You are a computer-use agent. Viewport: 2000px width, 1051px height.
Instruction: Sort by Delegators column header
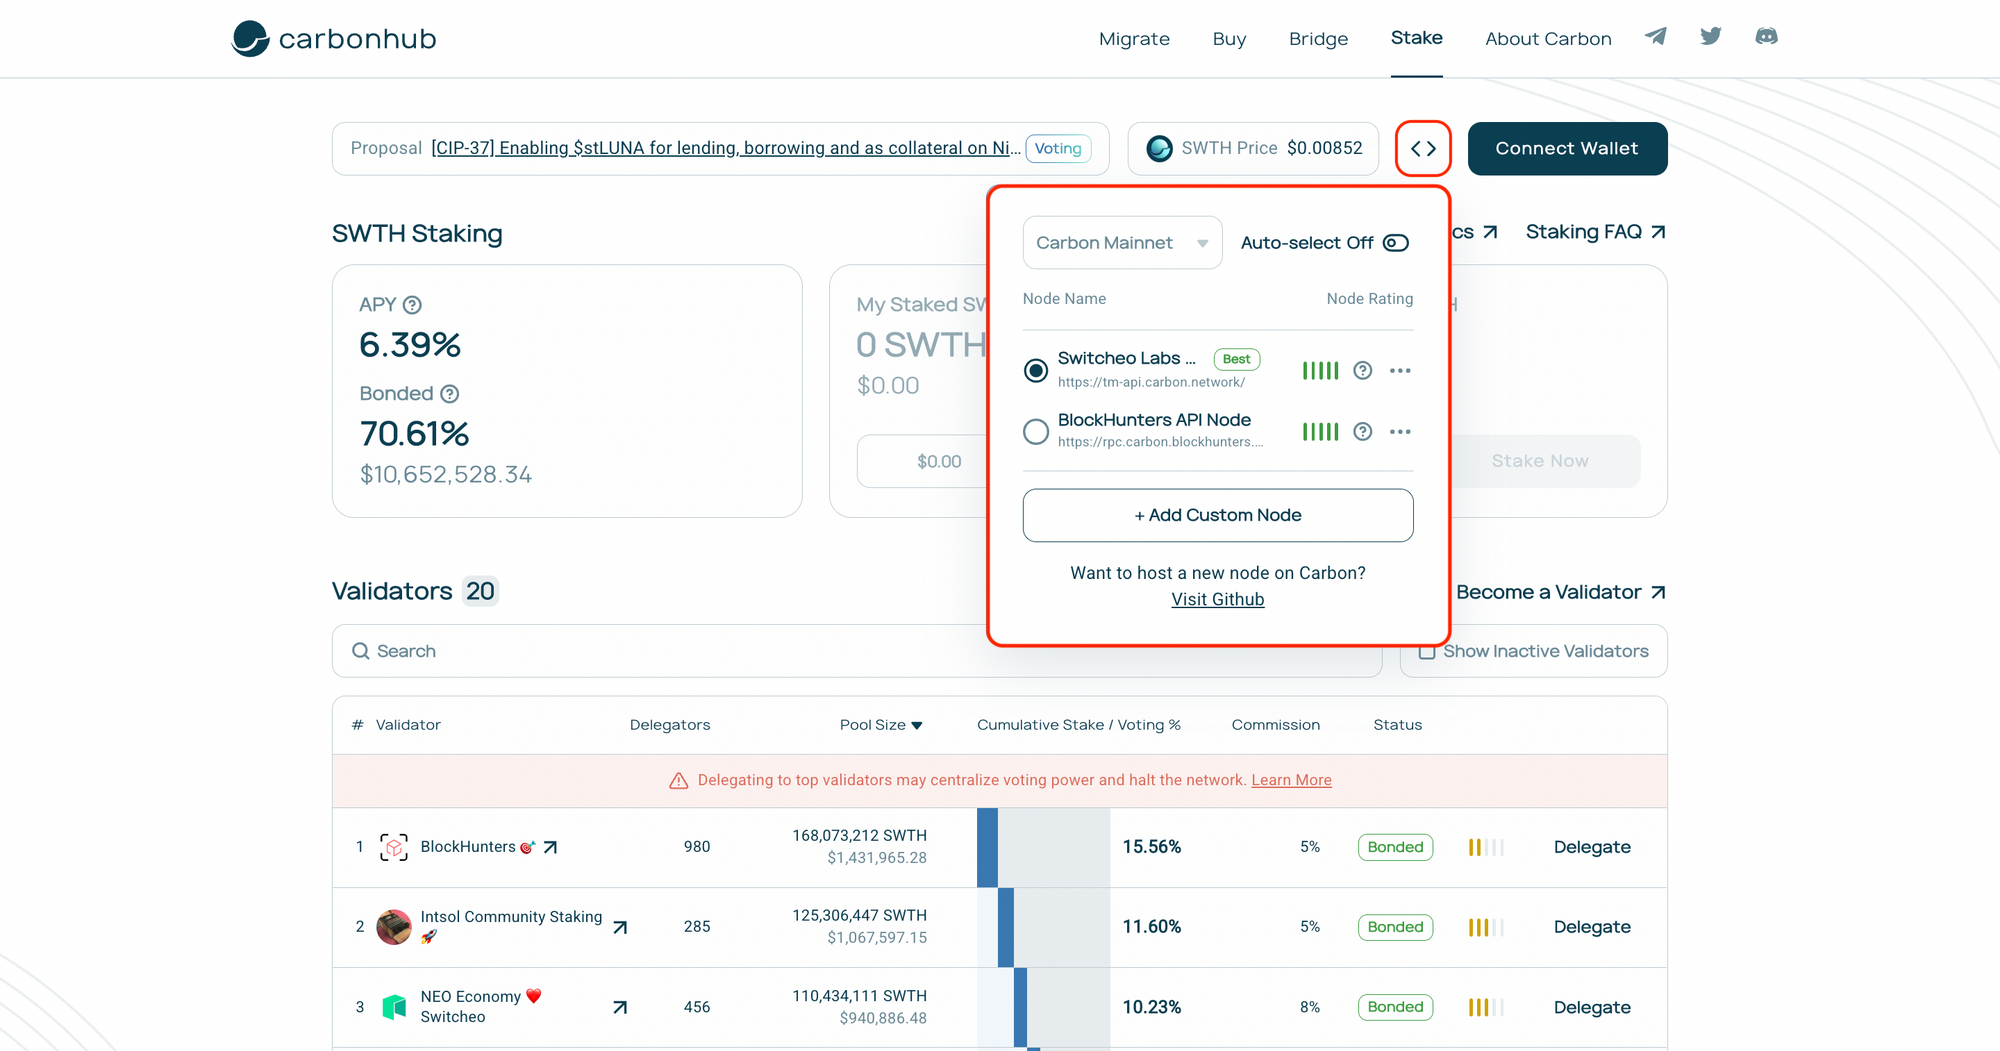pyautogui.click(x=670, y=725)
